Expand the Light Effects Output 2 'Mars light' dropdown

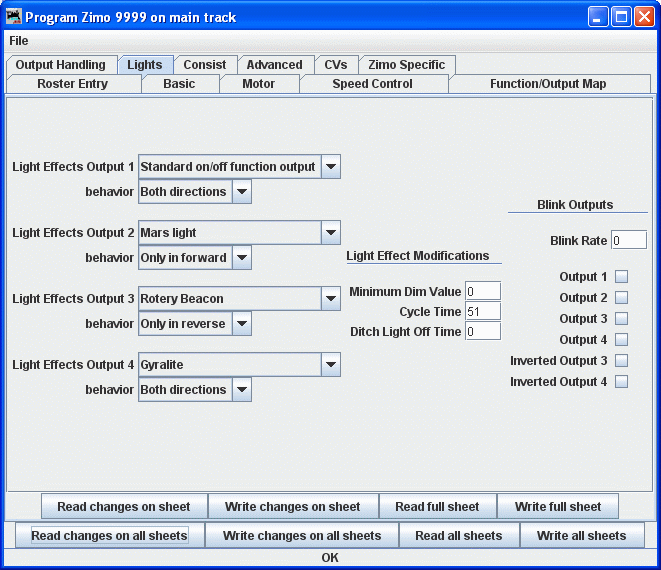point(239,232)
